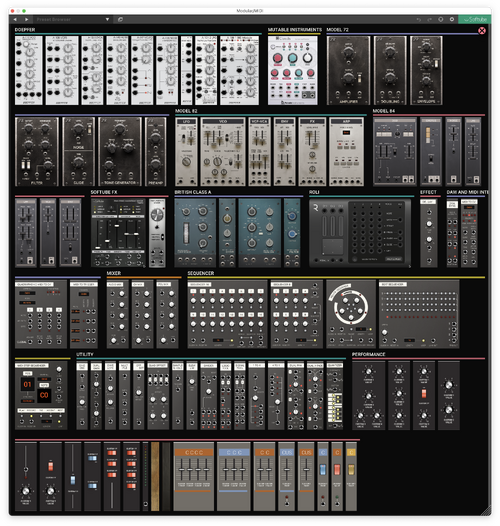Click the undo arrow in top bar
Image resolution: width=500 pixels, height=526 pixels.
[x=418, y=19]
